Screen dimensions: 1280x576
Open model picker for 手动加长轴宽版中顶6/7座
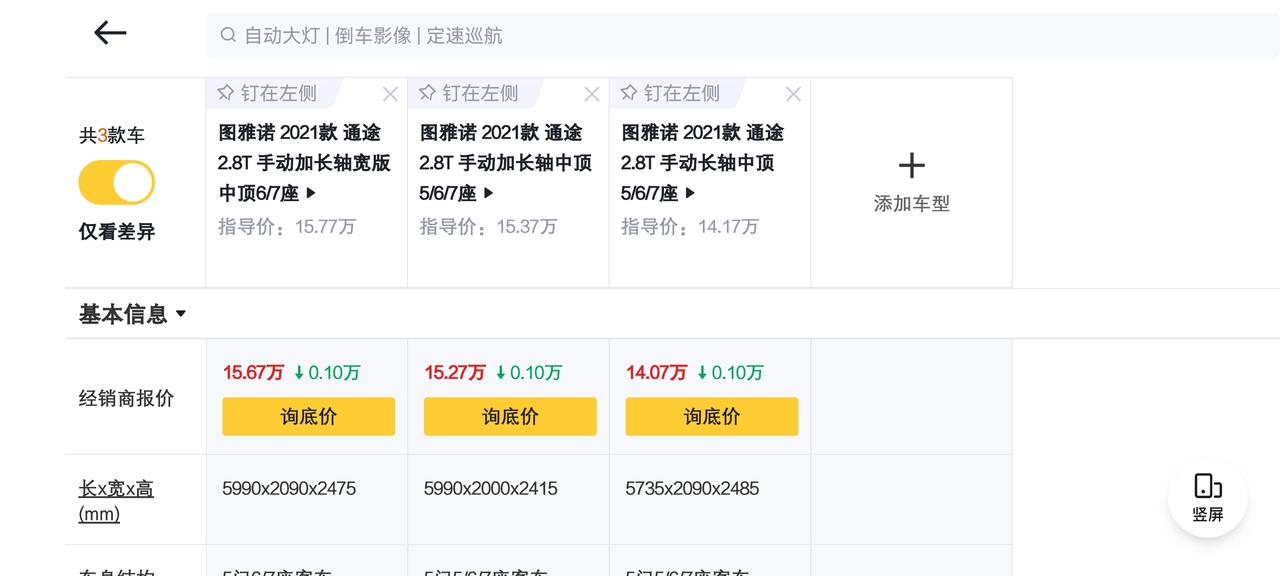coord(305,162)
